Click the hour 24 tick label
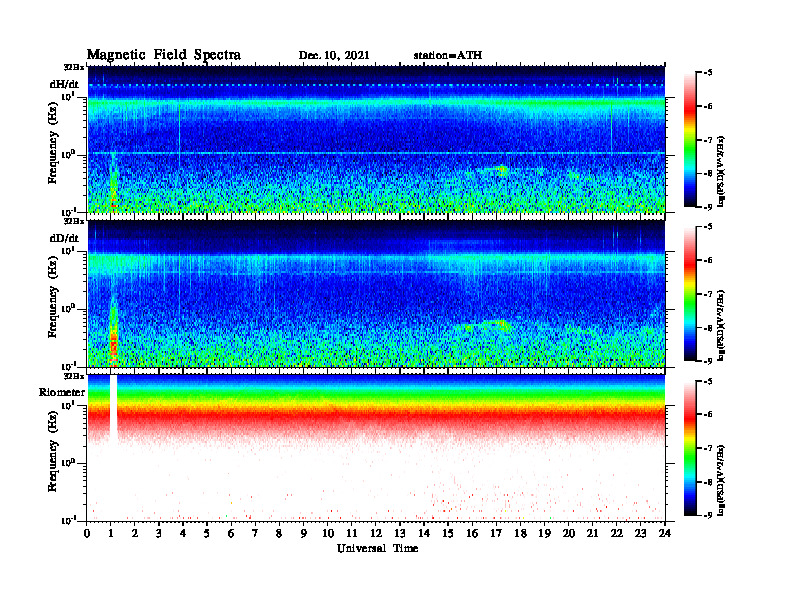Screen dimensions: 792x612 click(x=665, y=533)
